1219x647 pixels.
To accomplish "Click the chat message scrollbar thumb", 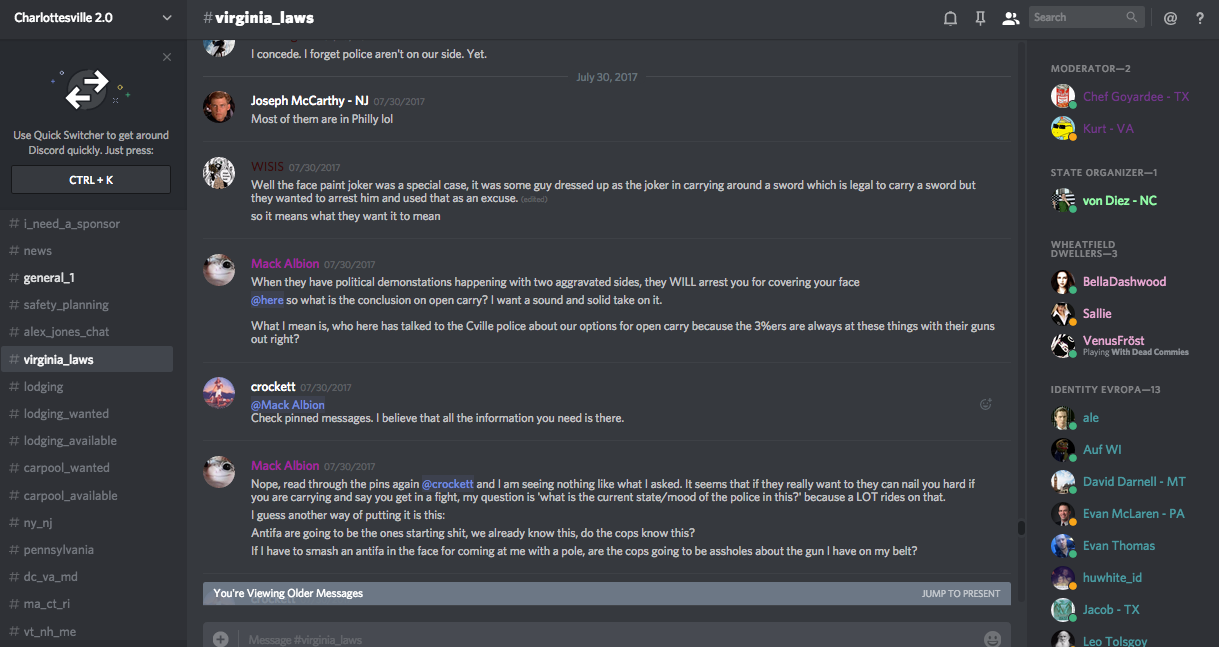I will tap(1020, 528).
